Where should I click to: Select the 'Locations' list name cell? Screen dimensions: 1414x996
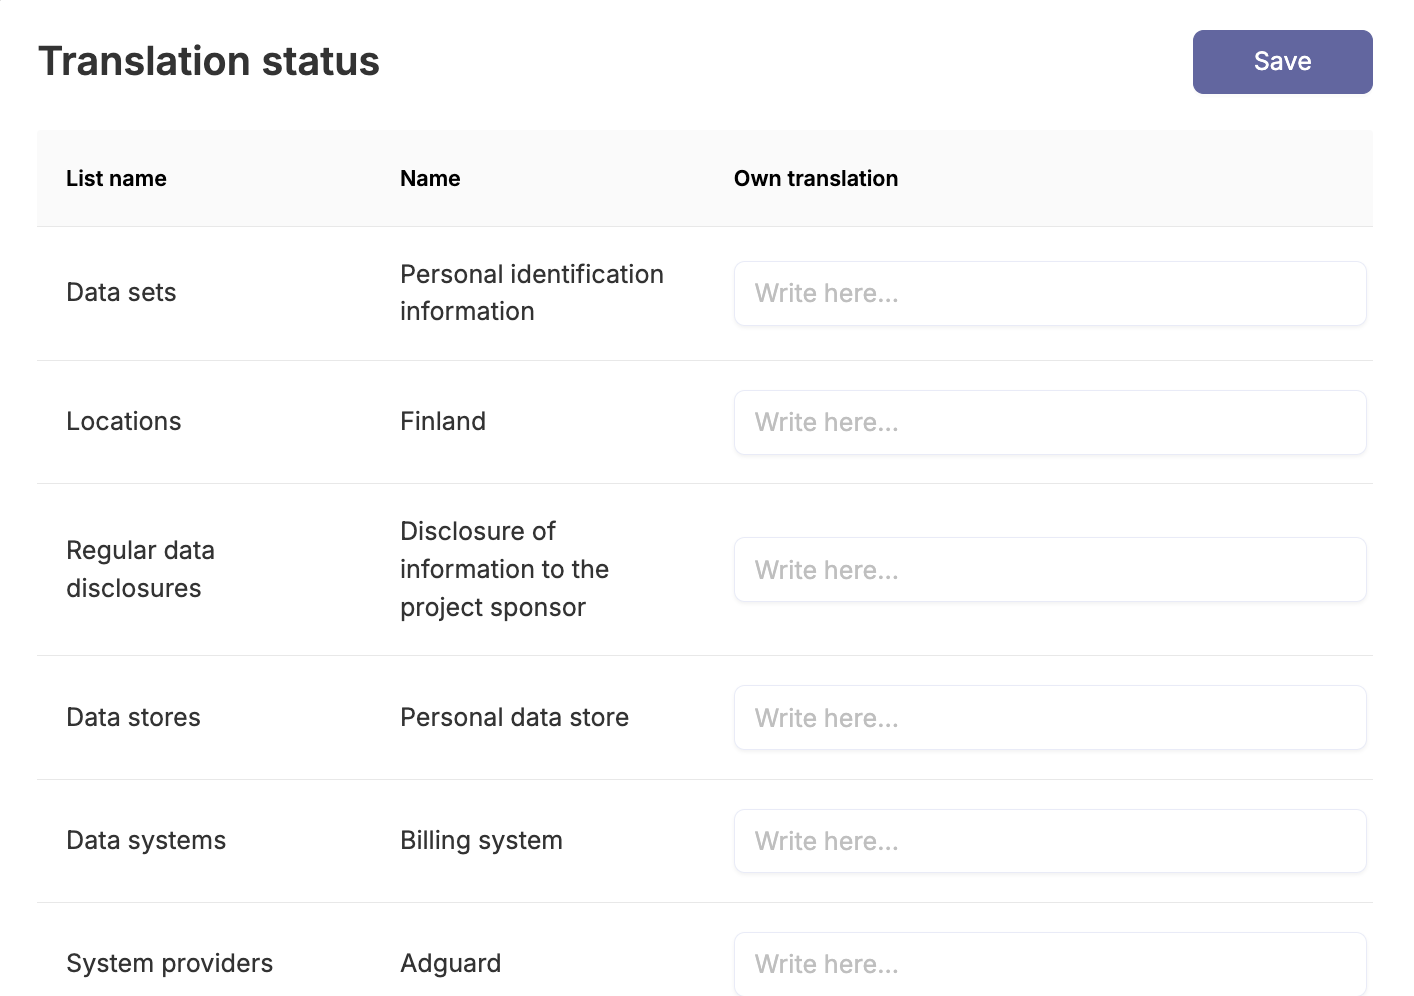[124, 421]
